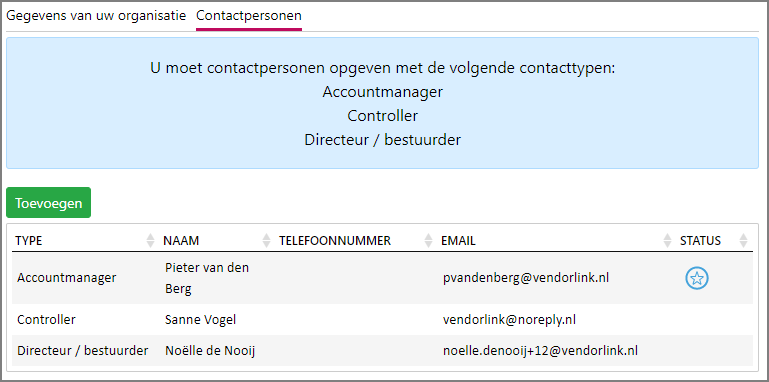Click the TELEFOONNUMMER column header

tap(335, 240)
